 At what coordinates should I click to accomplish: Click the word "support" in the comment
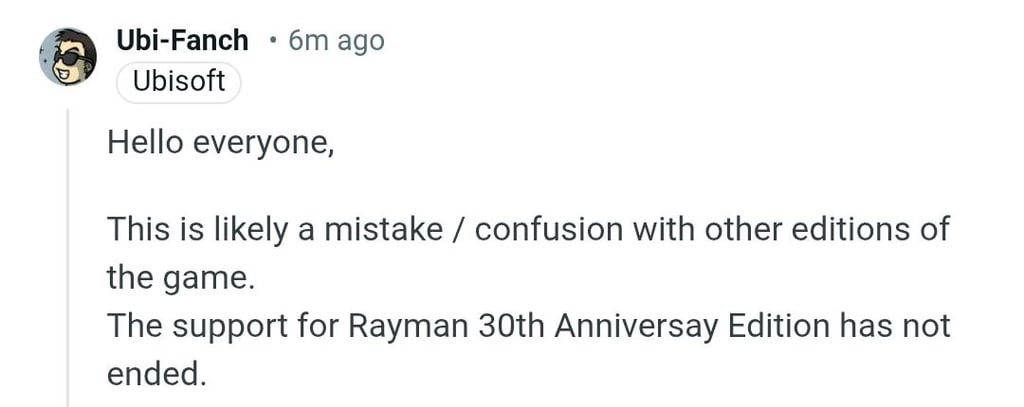point(221,326)
